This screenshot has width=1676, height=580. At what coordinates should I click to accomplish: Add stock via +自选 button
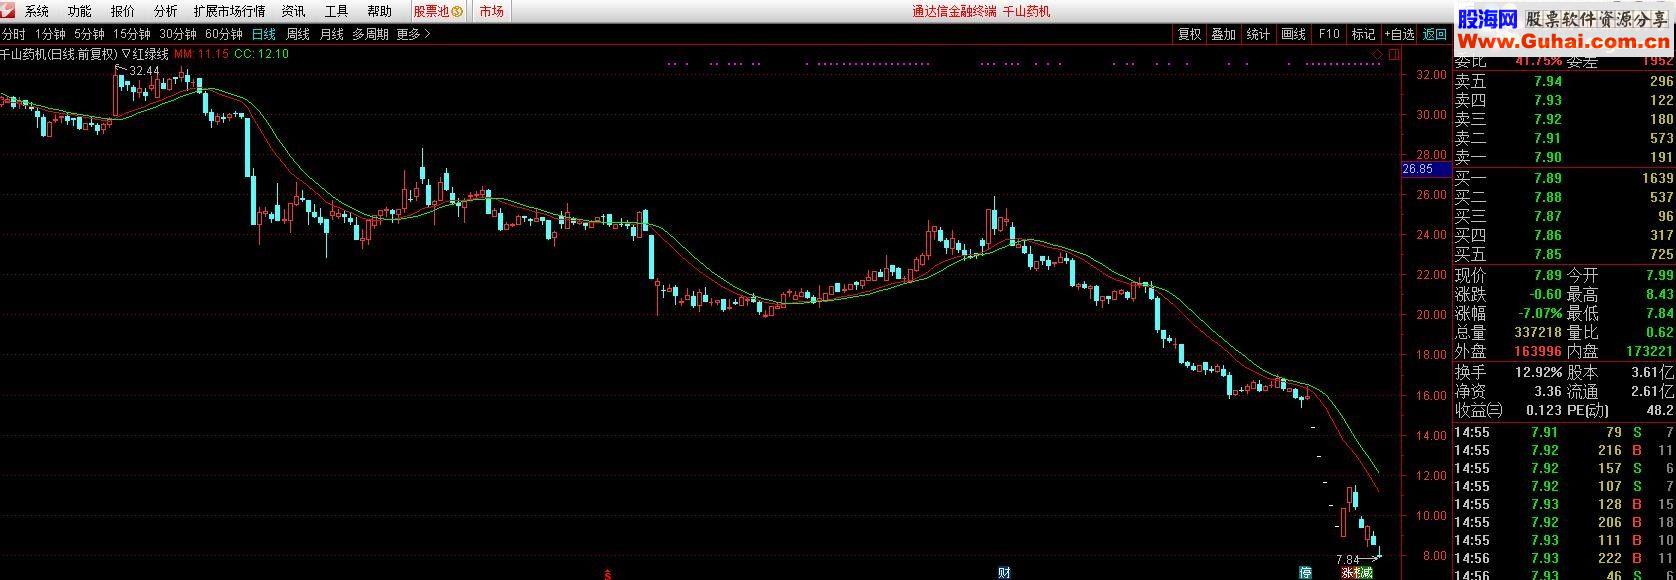tap(1400, 34)
